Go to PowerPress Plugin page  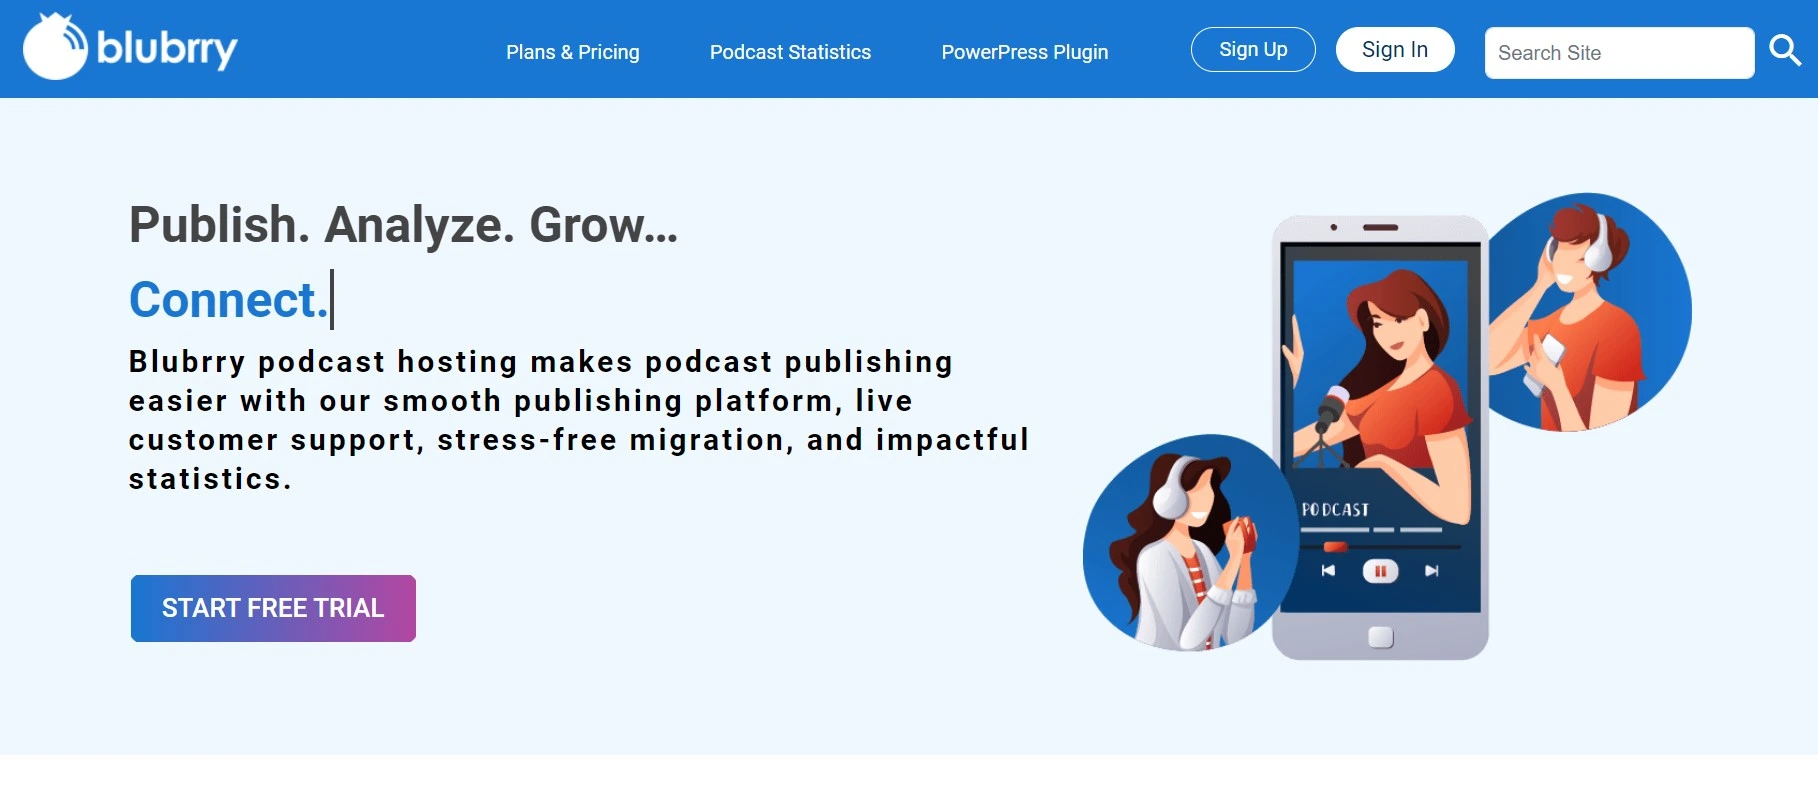(1025, 52)
